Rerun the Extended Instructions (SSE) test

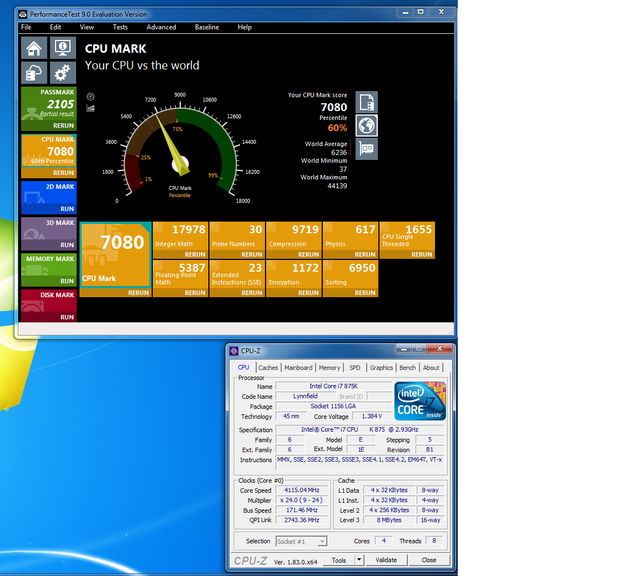point(252,293)
